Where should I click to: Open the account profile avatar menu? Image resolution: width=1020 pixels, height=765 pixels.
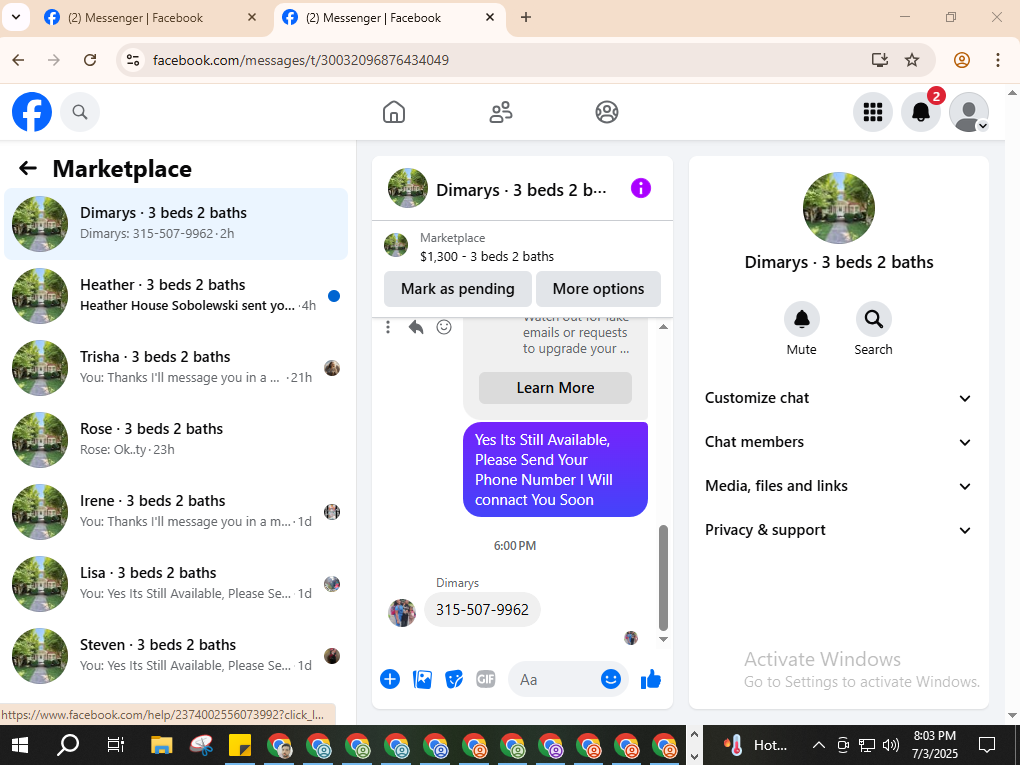click(969, 112)
